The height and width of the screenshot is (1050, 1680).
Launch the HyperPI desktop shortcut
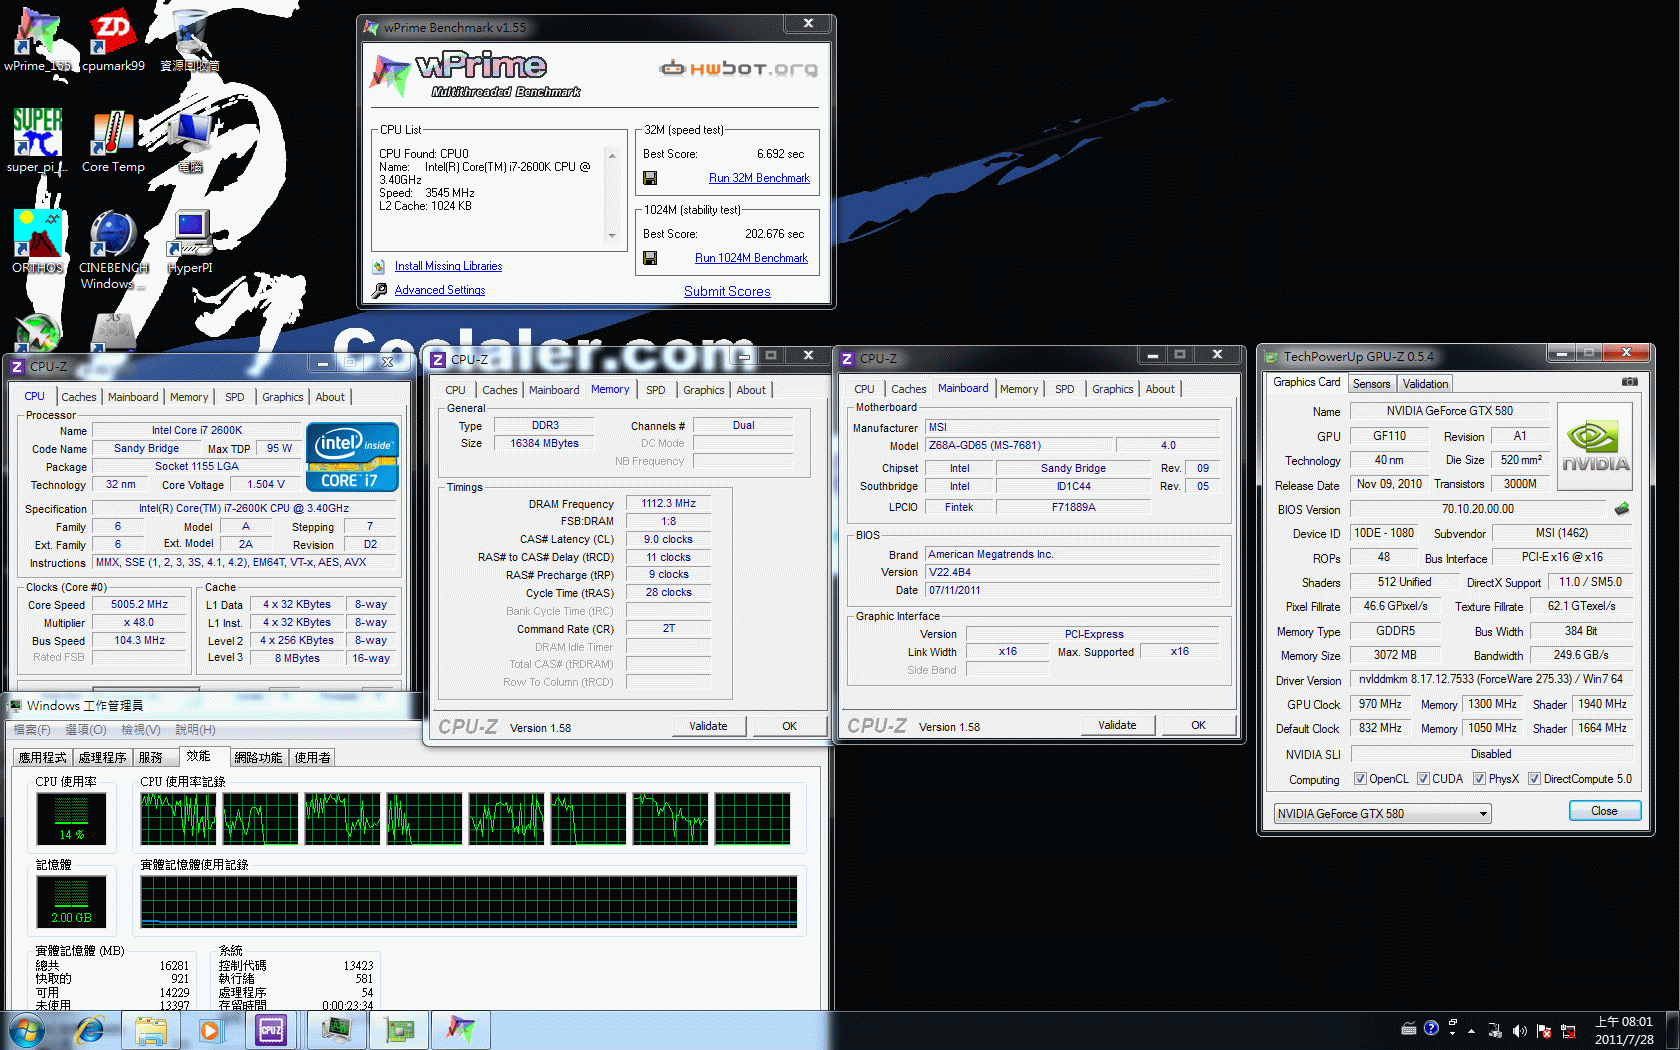coord(190,242)
